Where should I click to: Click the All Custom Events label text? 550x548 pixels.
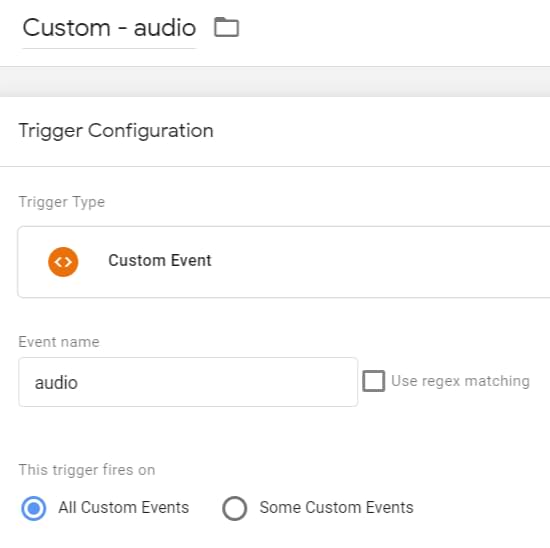pyautogui.click(x=124, y=508)
